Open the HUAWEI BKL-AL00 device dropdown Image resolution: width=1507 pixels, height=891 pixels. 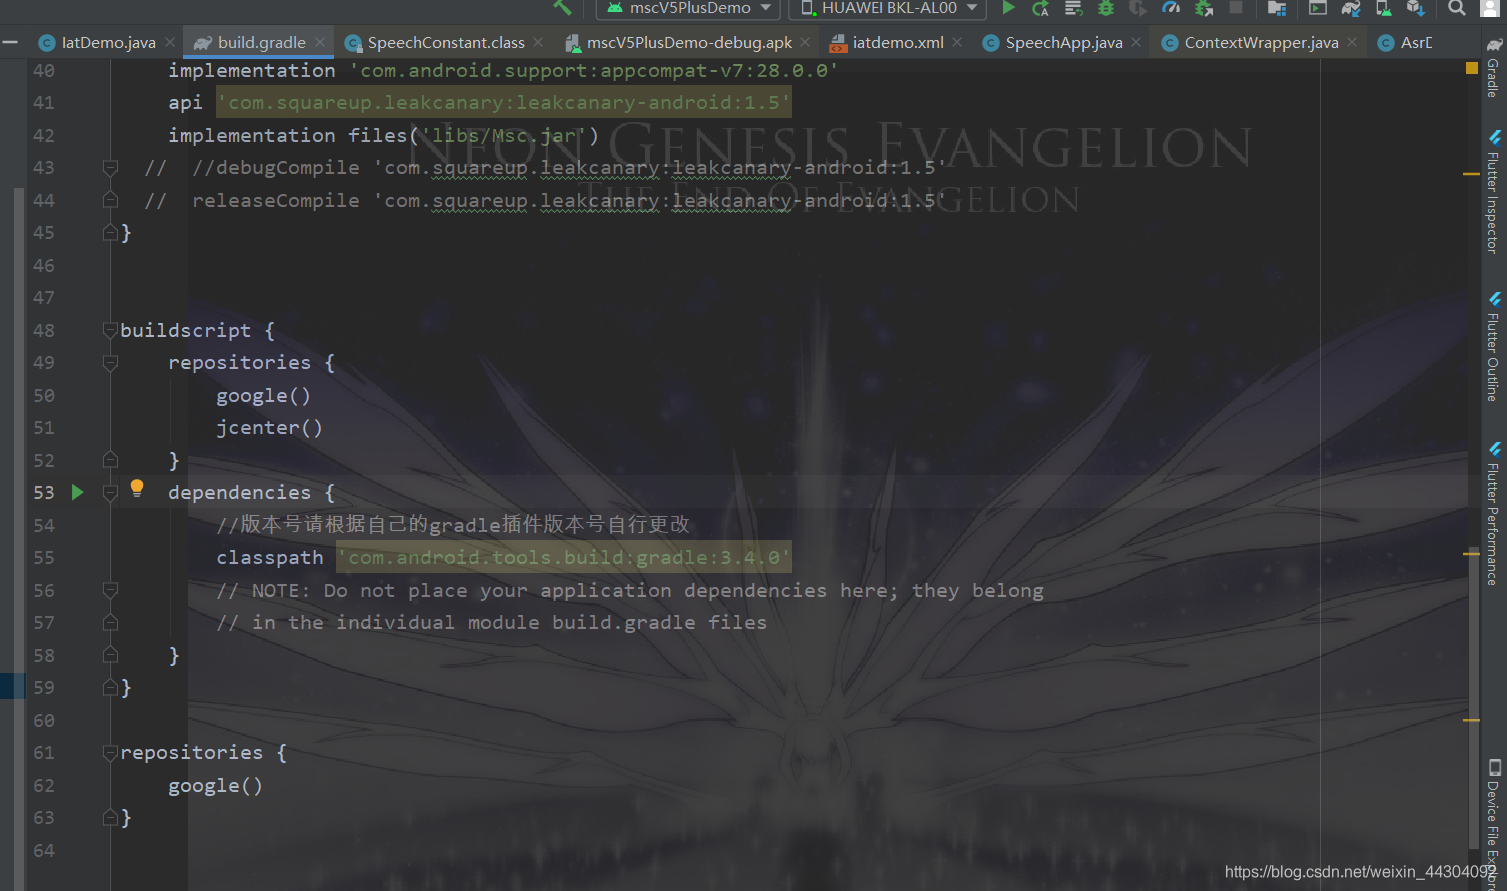(888, 8)
